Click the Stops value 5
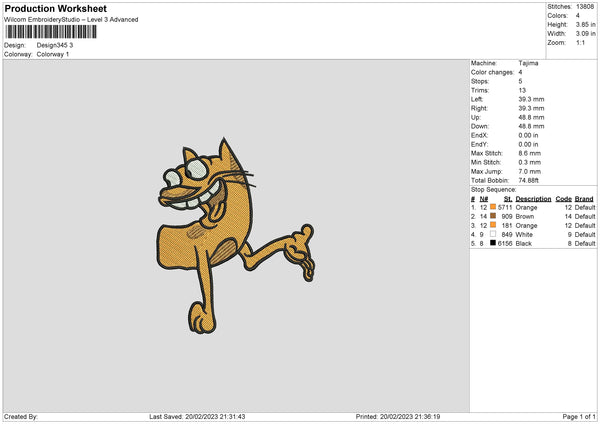 [520, 81]
